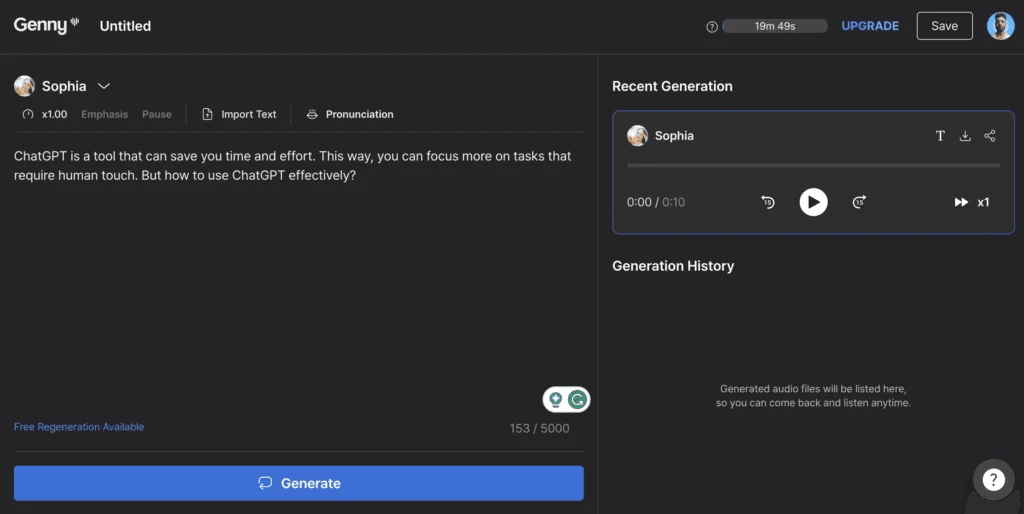Click the Sophia voice avatar in editor
Screen dimensions: 1024x514
click(x=24, y=86)
